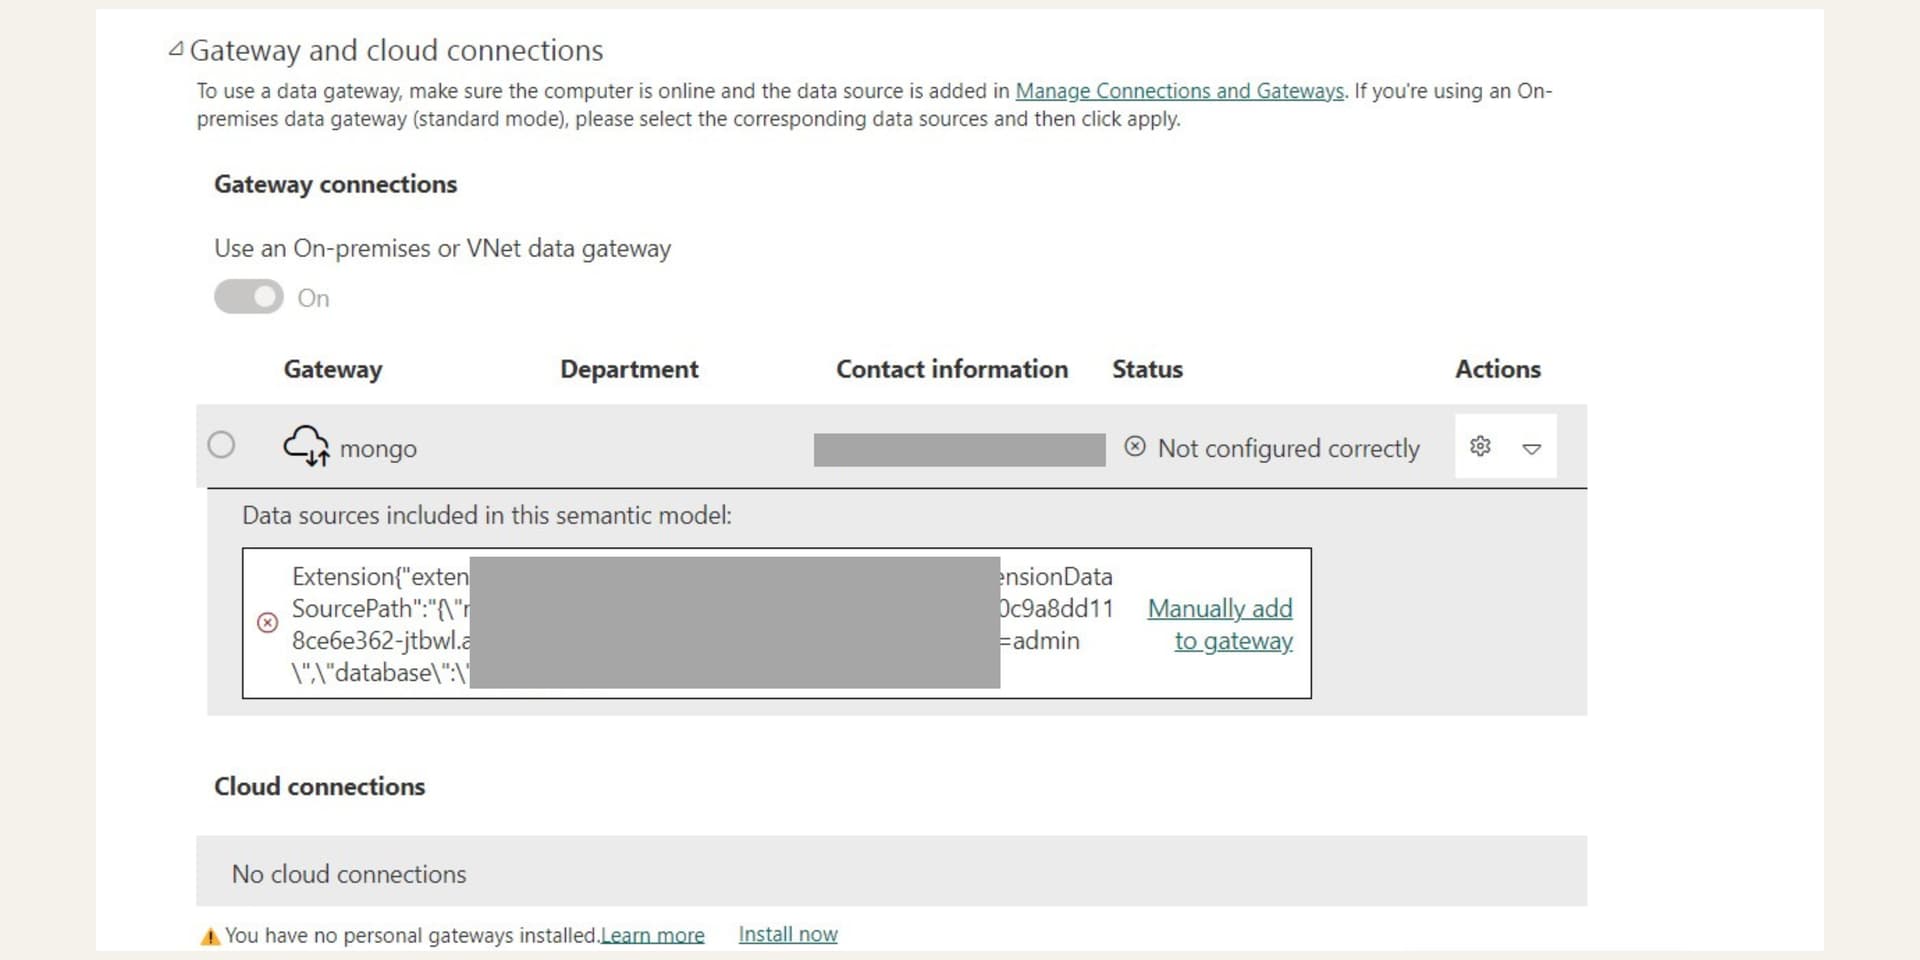Click the Contact information column header
1920x960 pixels.
(x=951, y=369)
